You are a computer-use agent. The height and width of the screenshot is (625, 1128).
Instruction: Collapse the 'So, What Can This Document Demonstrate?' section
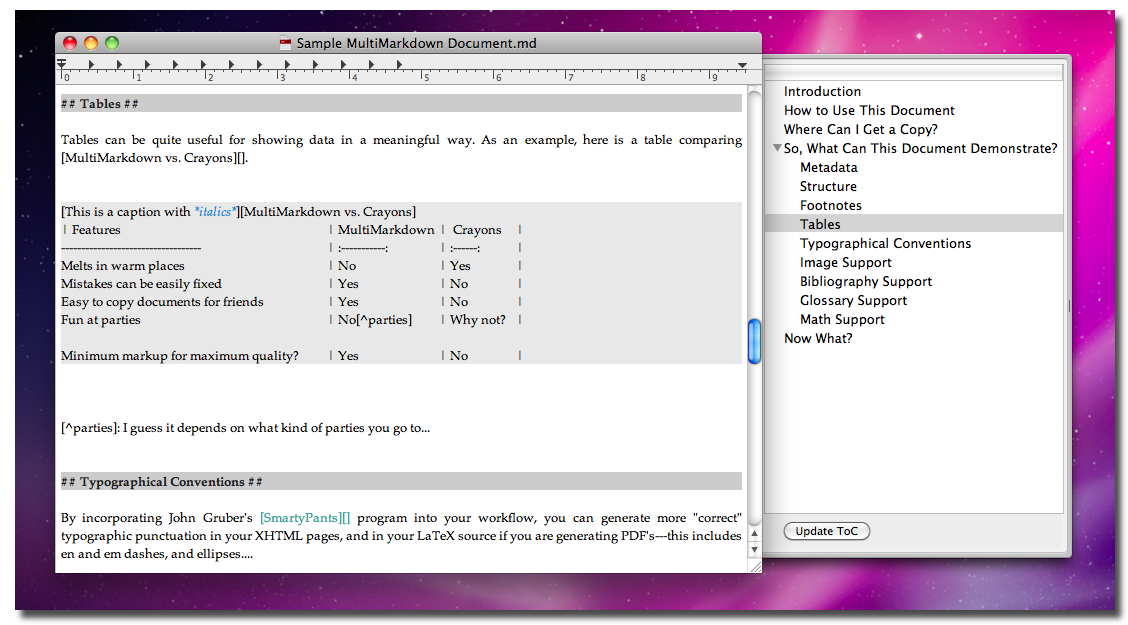pyautogui.click(x=777, y=147)
